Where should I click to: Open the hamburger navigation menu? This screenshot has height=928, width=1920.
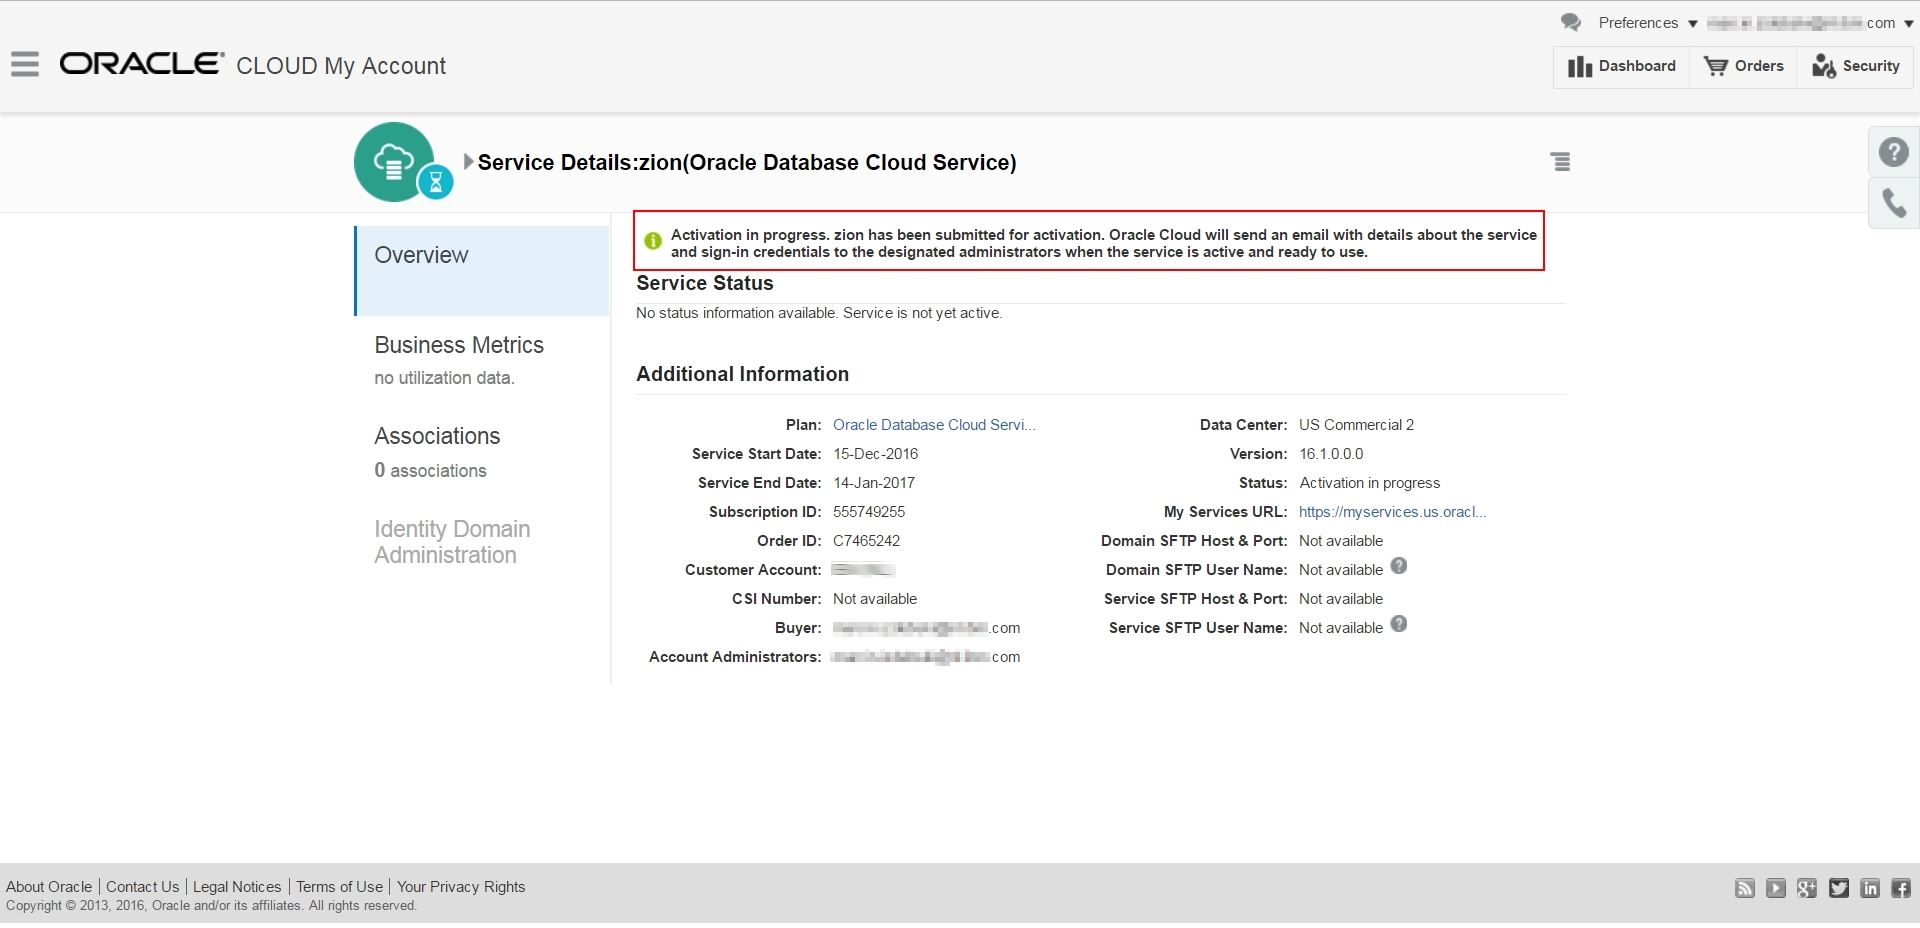click(25, 64)
